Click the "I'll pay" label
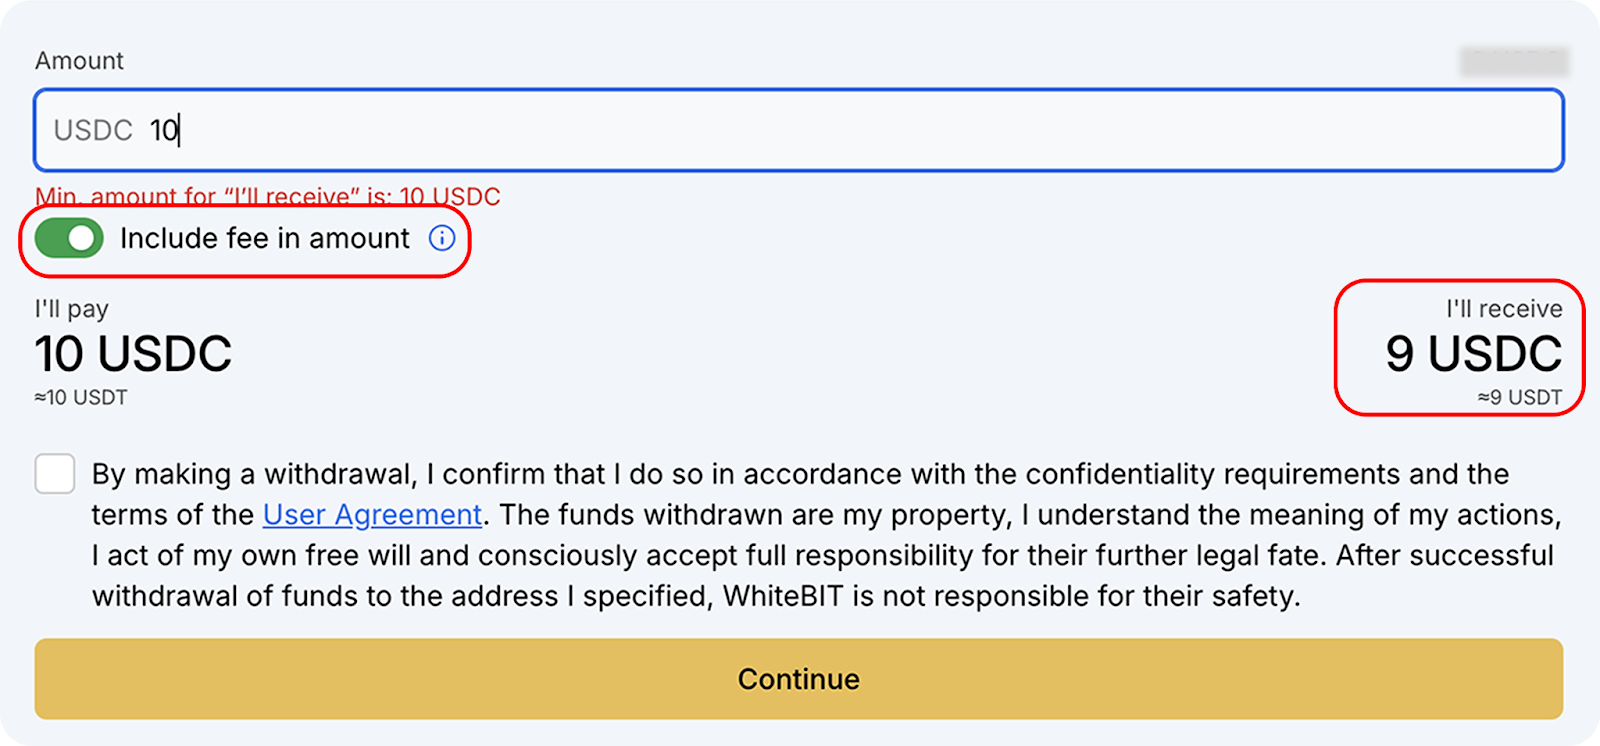1600x746 pixels. tap(72, 309)
